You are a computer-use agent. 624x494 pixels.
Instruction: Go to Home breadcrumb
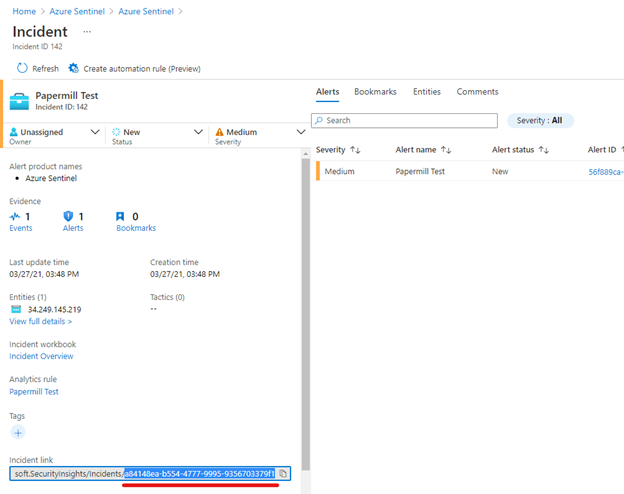[x=24, y=11]
